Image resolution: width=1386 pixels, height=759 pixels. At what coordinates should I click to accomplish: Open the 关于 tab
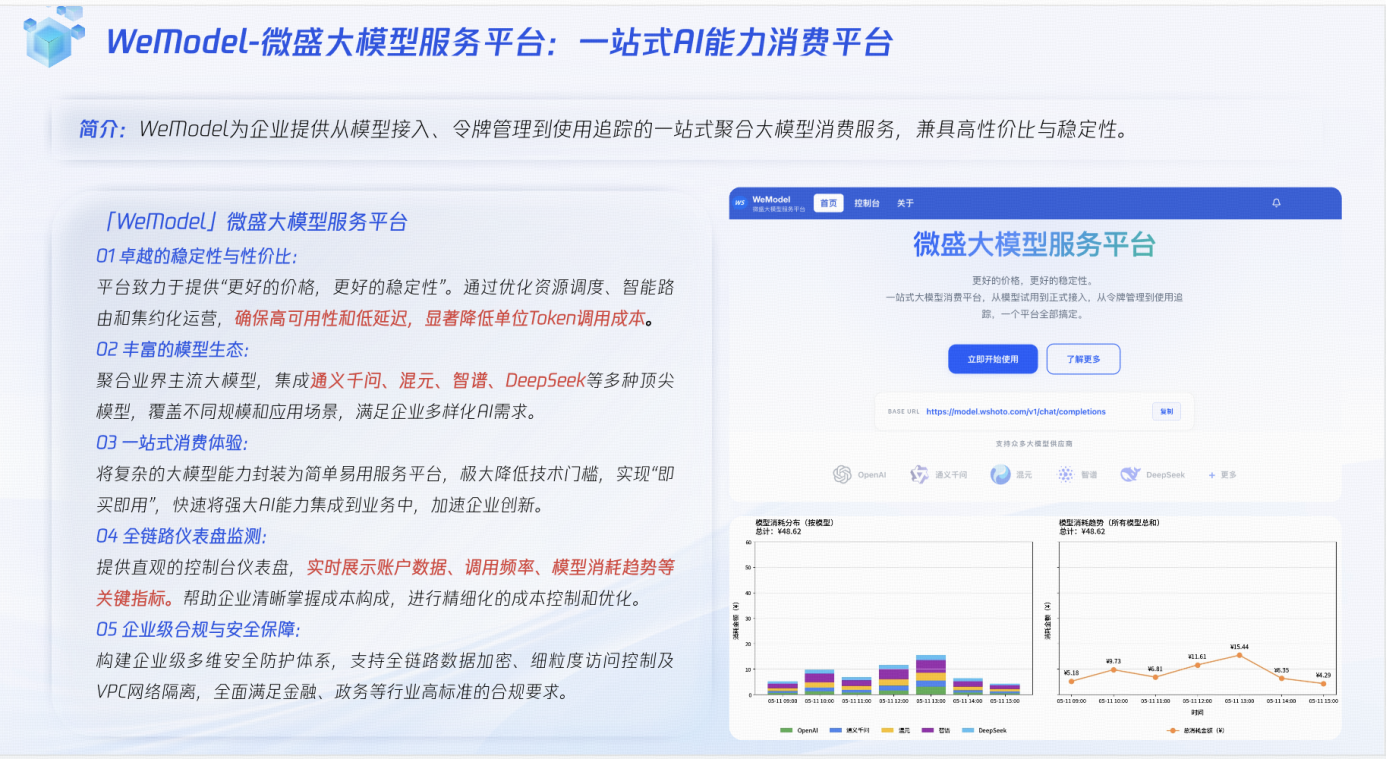coord(905,203)
